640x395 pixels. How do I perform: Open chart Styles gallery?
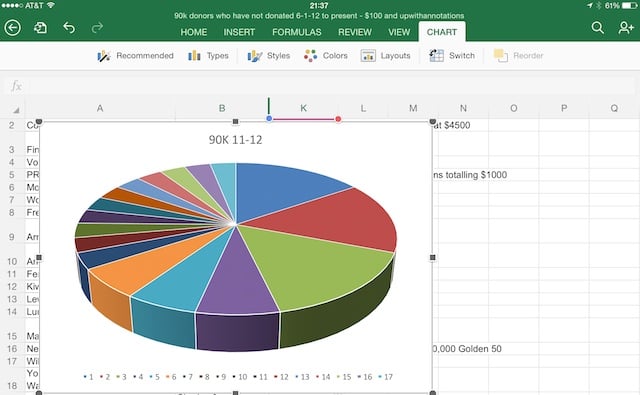[269, 55]
